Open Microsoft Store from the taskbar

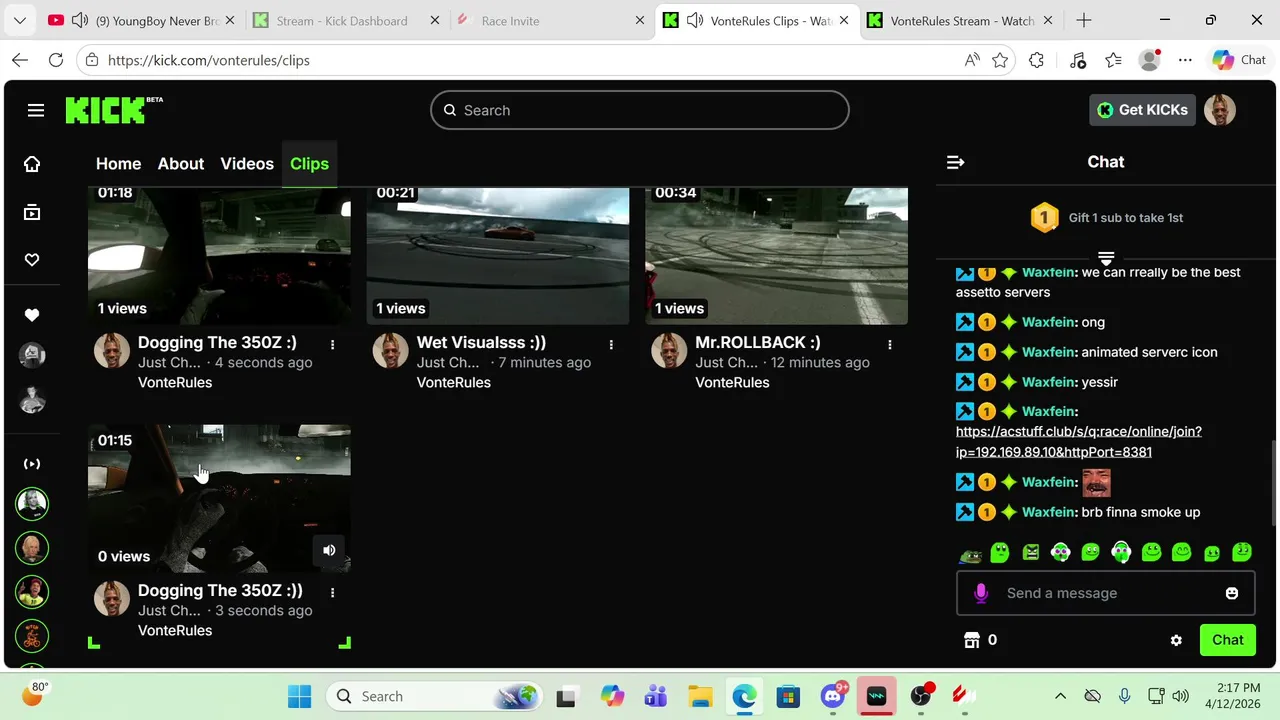pos(788,696)
